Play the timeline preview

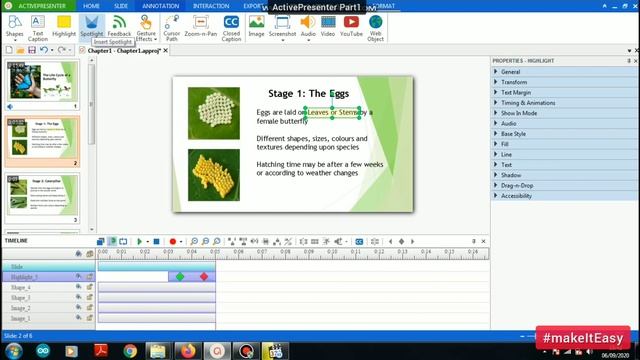click(x=139, y=241)
